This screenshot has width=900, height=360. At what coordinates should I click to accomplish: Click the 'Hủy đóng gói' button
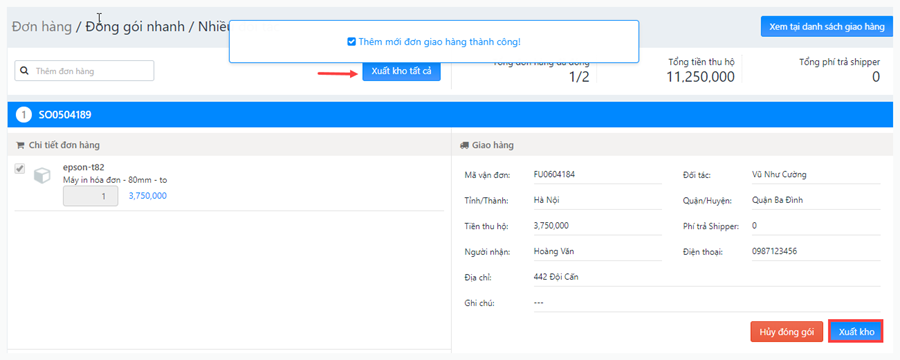tap(786, 332)
